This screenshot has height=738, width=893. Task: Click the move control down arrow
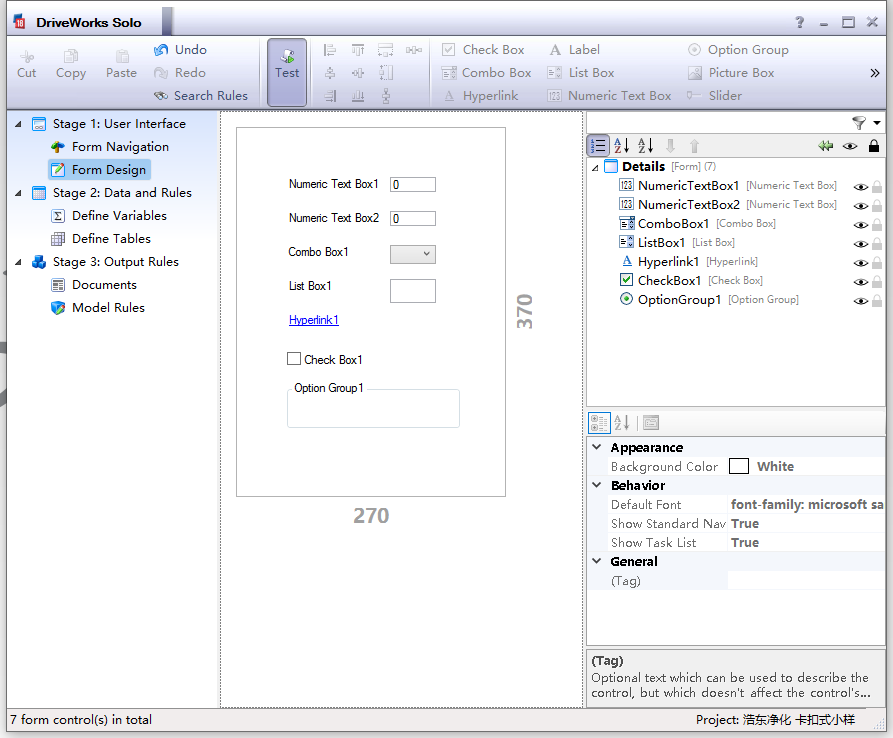pos(670,146)
